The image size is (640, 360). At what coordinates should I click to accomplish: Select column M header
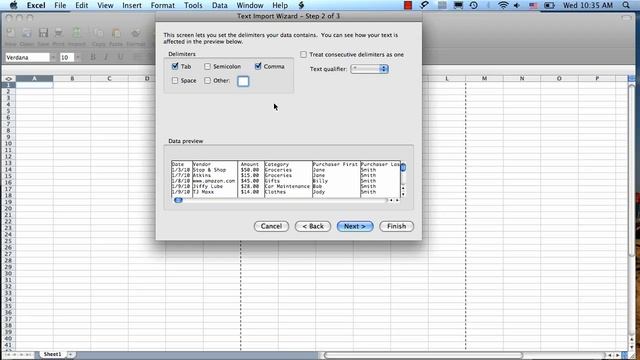(484, 78)
